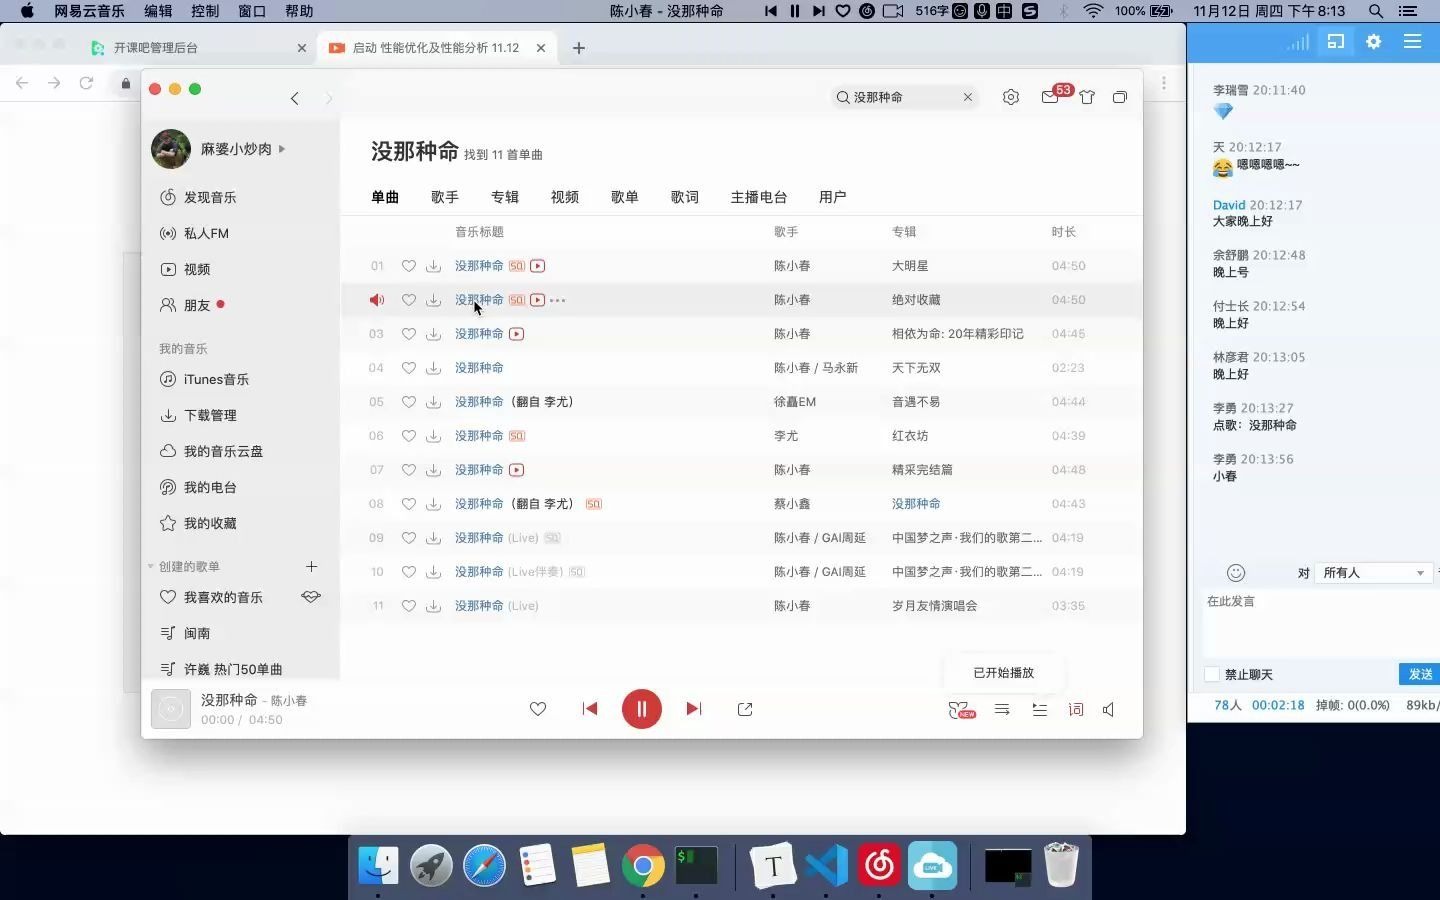Expand user menu next to 麻婆小炒肉
1440x900 pixels.
[282, 149]
